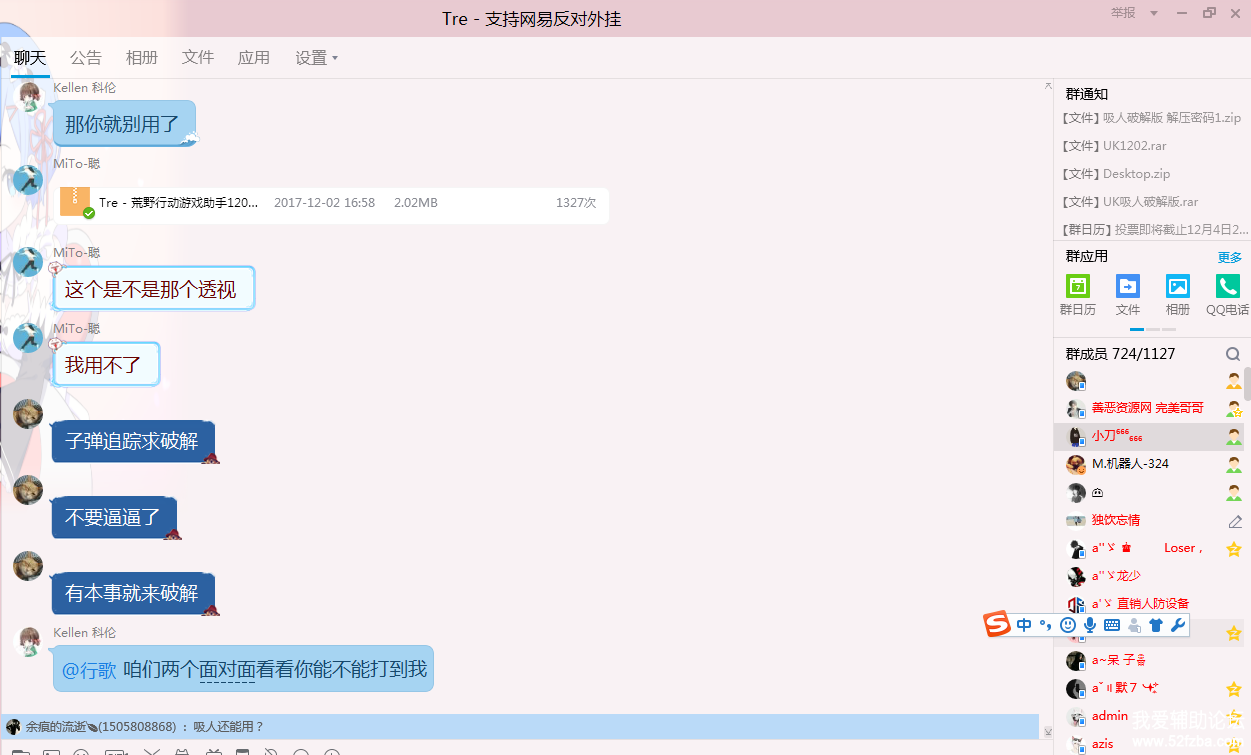Select member a 直销人防设备
The height and width of the screenshot is (755, 1251).
pyautogui.click(x=1149, y=605)
